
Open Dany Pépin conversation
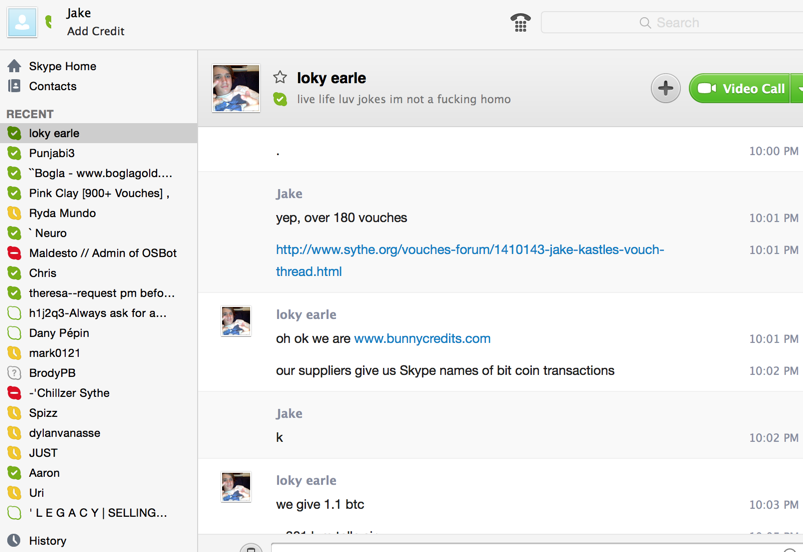coord(98,333)
